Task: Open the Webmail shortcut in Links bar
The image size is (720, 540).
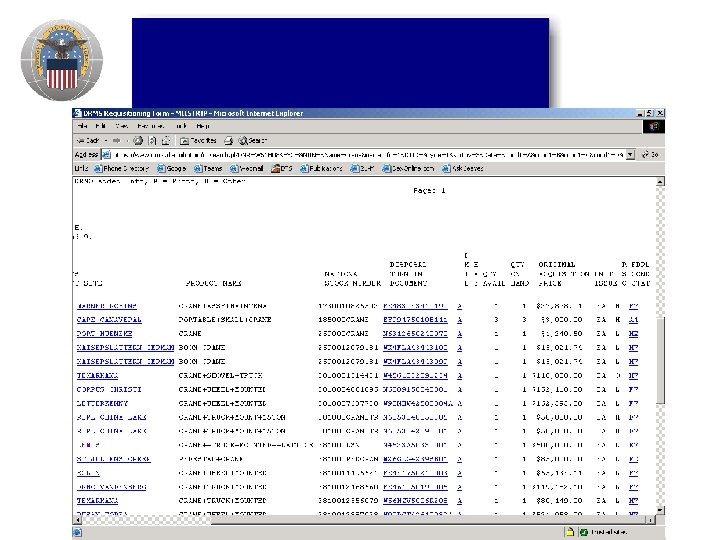Action: click(x=247, y=169)
